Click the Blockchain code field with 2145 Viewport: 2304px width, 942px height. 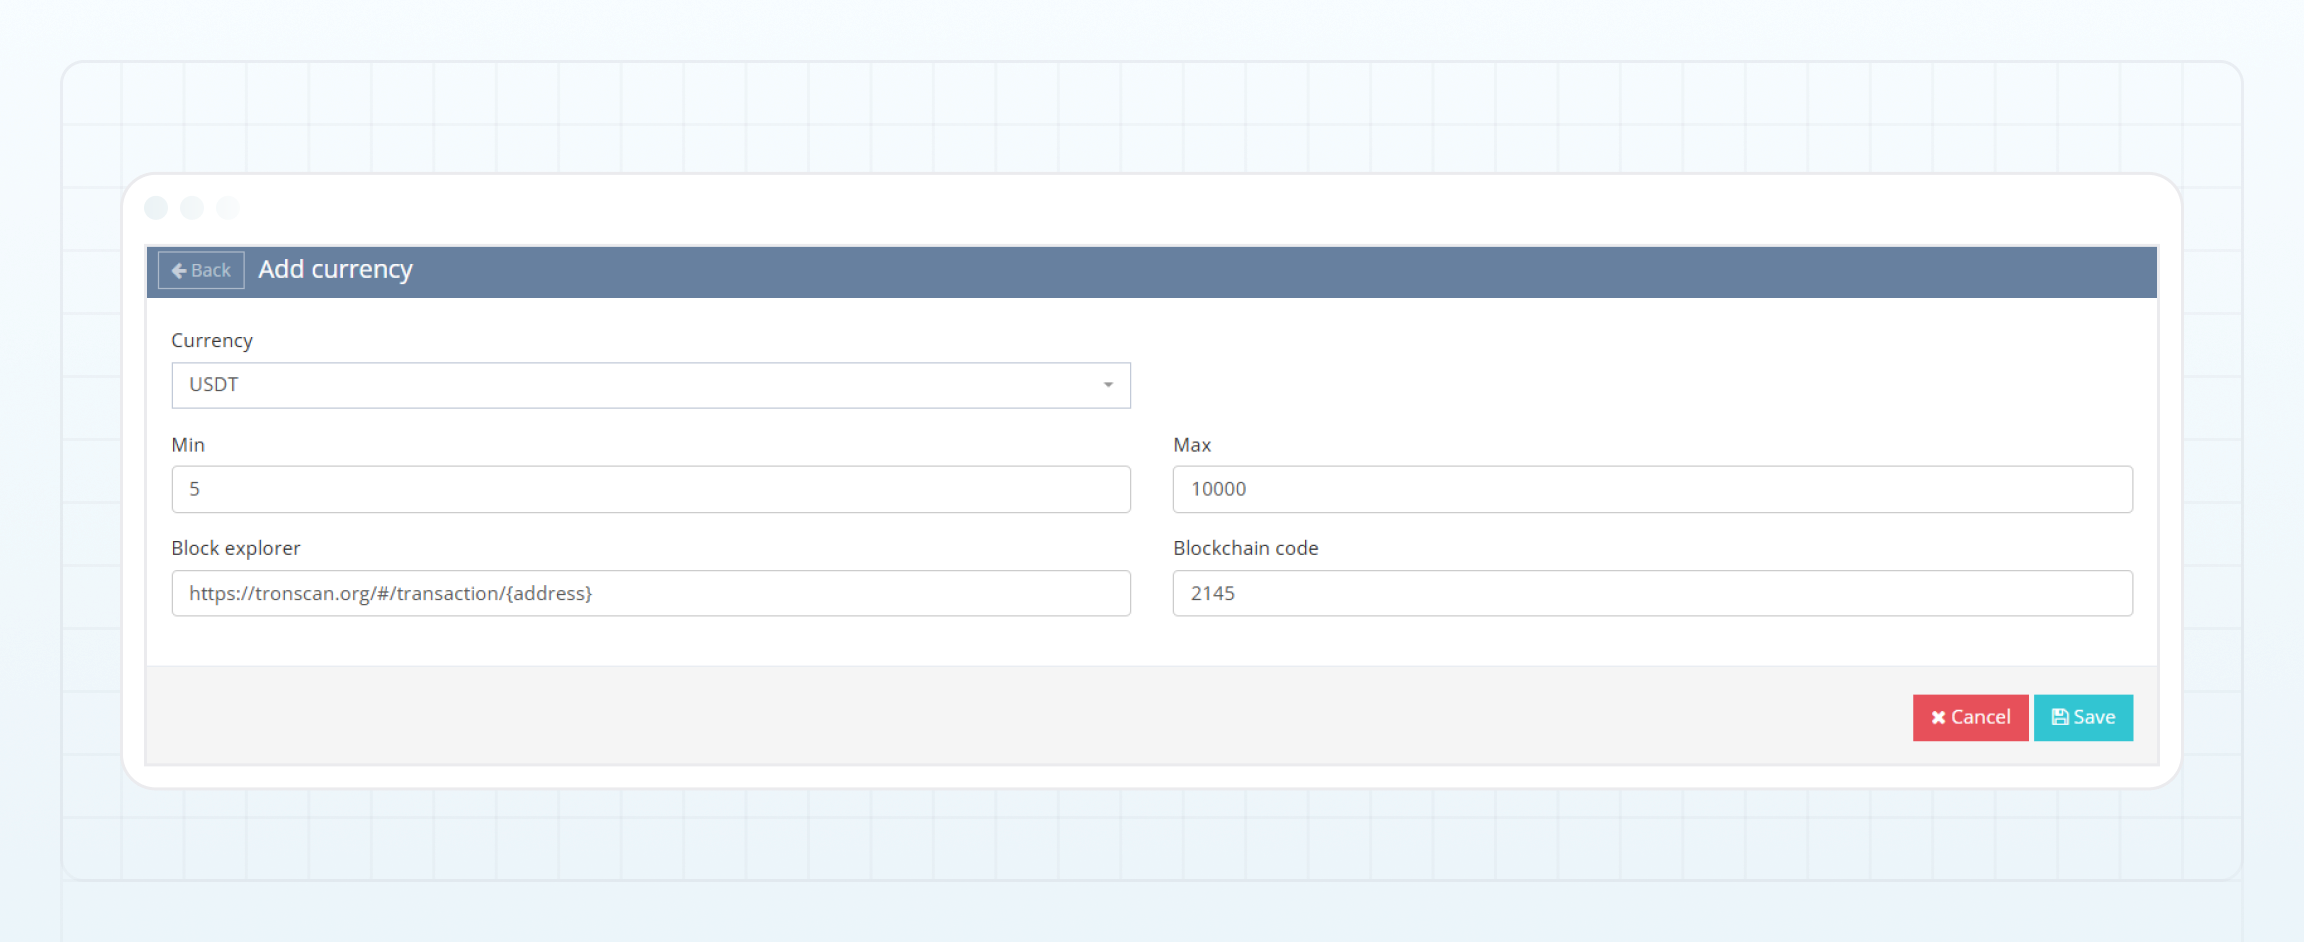[1652, 593]
